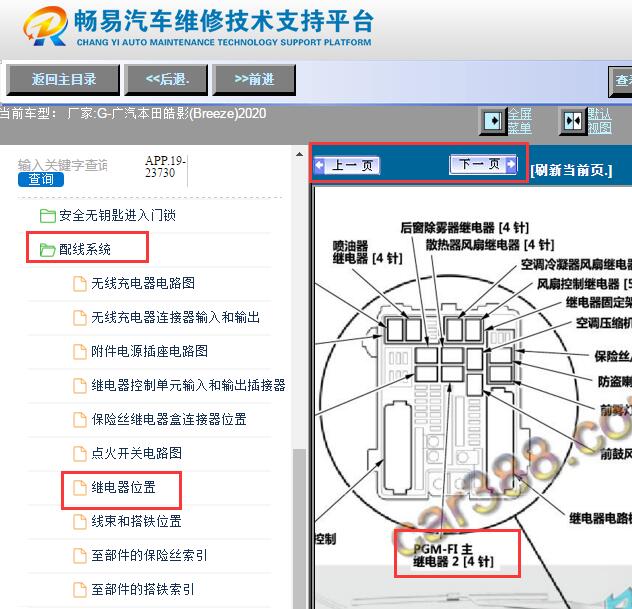Image resolution: width=632 pixels, height=609 pixels.
Task: Click page icon beside 无线充电器连接器输入和输出
Action: click(x=79, y=318)
